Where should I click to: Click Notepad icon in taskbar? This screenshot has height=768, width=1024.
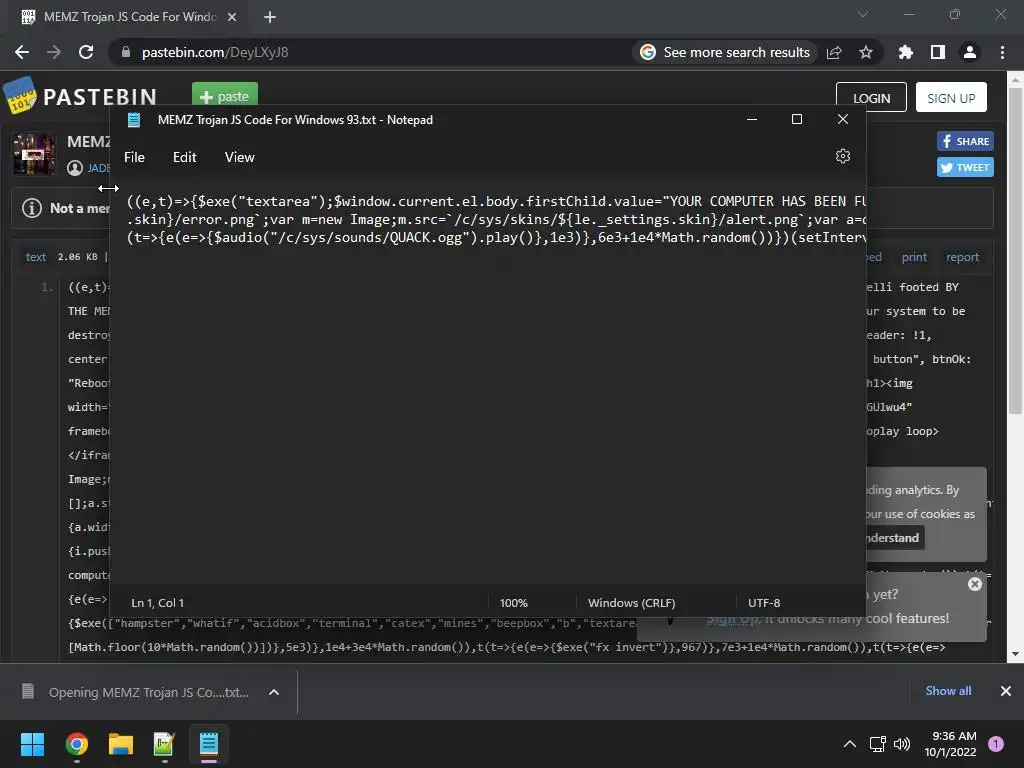(x=208, y=744)
